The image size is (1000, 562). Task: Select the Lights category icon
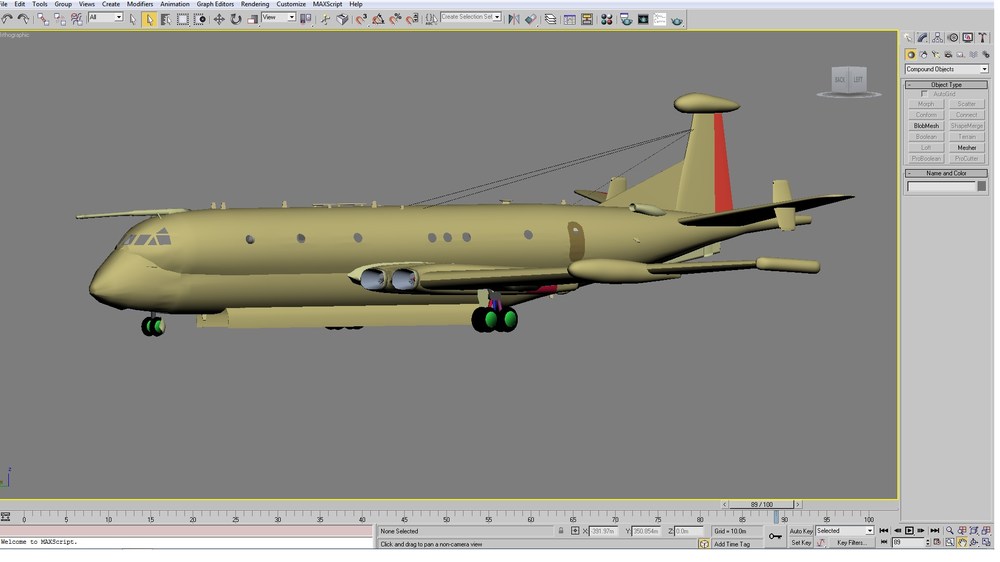tap(936, 55)
